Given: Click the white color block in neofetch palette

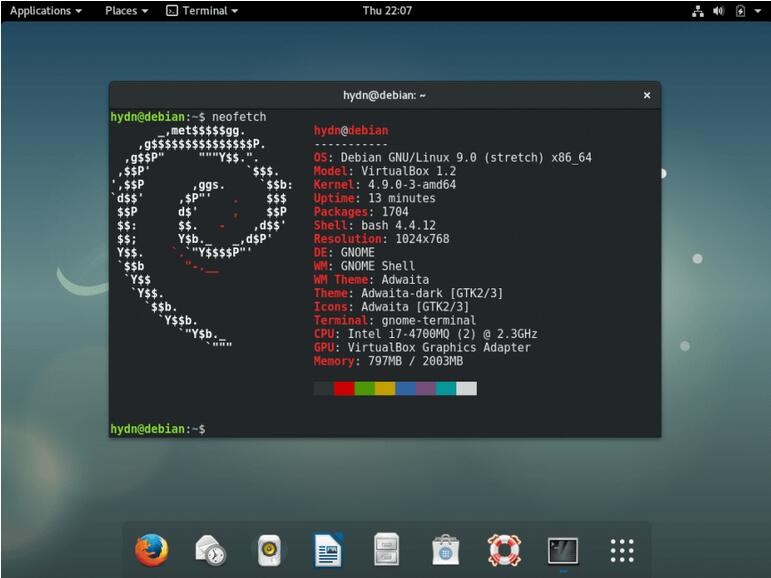Looking at the screenshot, I should [x=467, y=388].
